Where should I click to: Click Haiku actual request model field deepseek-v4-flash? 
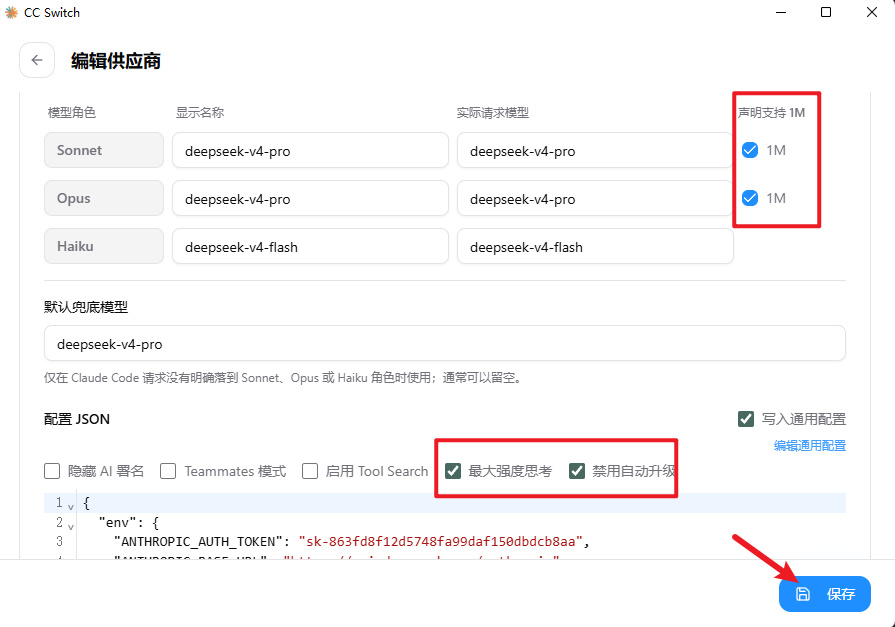(x=595, y=247)
